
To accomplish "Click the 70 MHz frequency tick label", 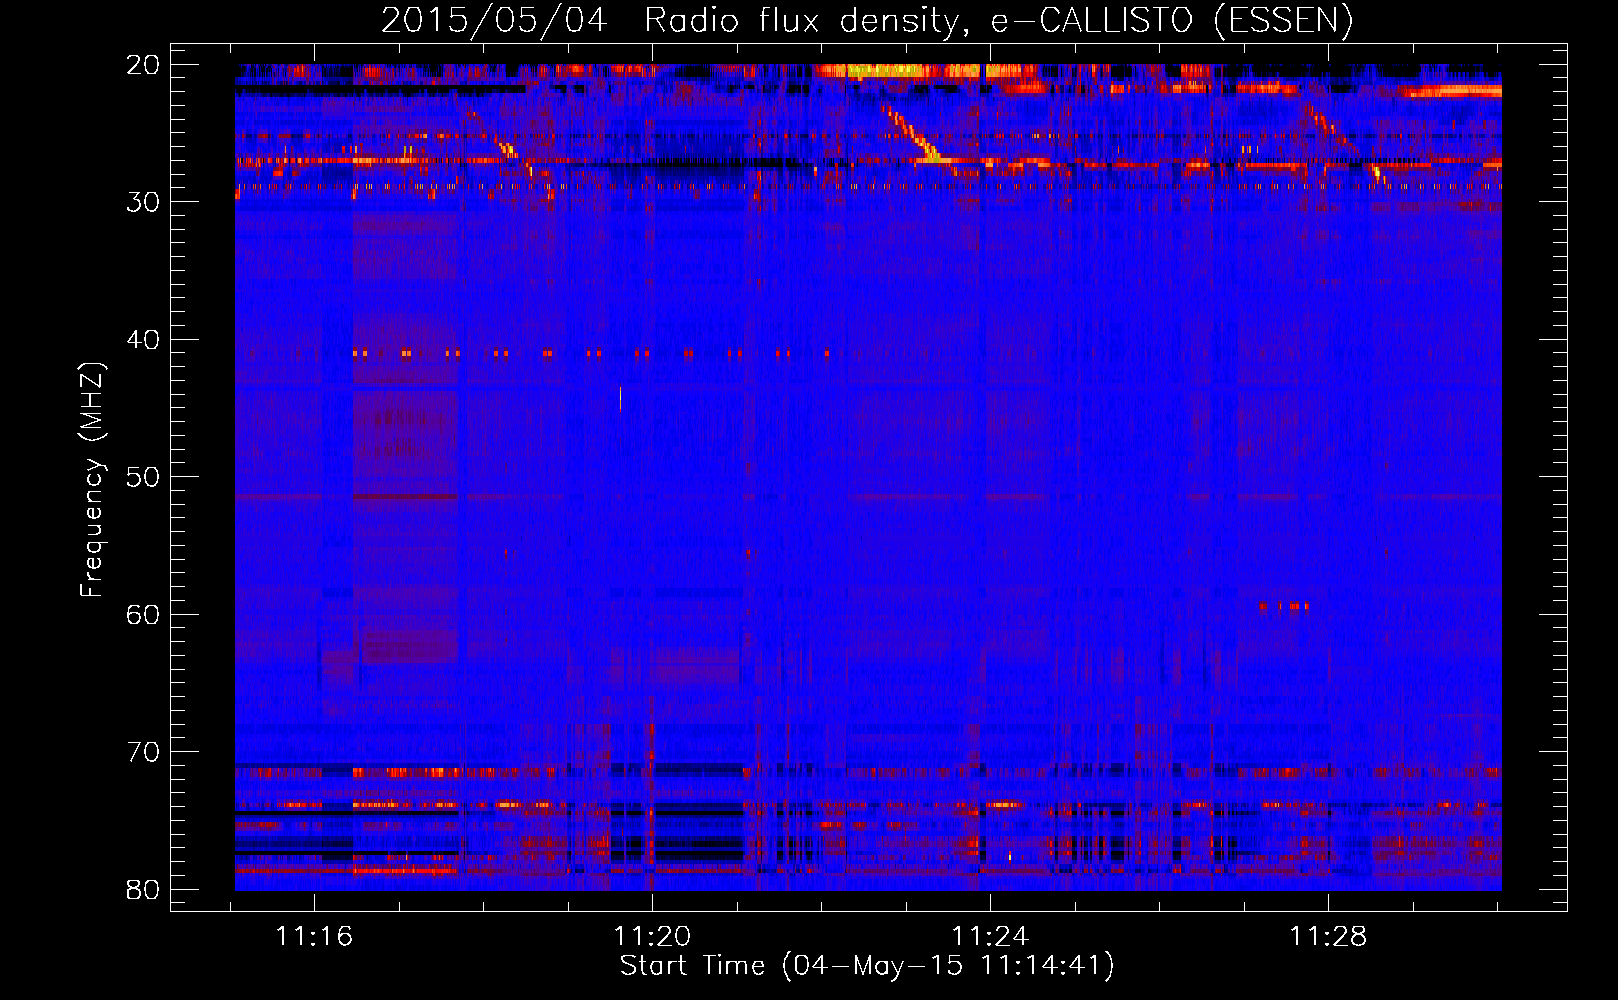I will tap(143, 751).
